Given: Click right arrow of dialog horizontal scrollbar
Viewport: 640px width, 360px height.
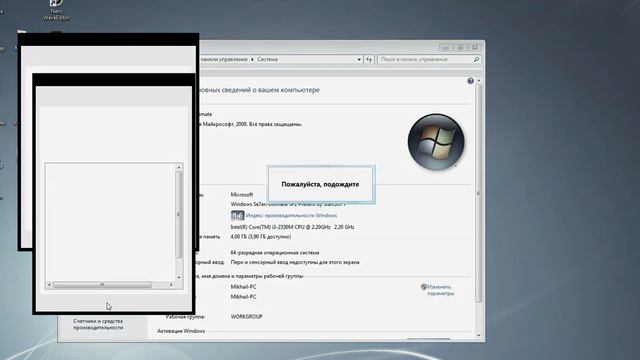Looking at the screenshot, I should point(171,285).
